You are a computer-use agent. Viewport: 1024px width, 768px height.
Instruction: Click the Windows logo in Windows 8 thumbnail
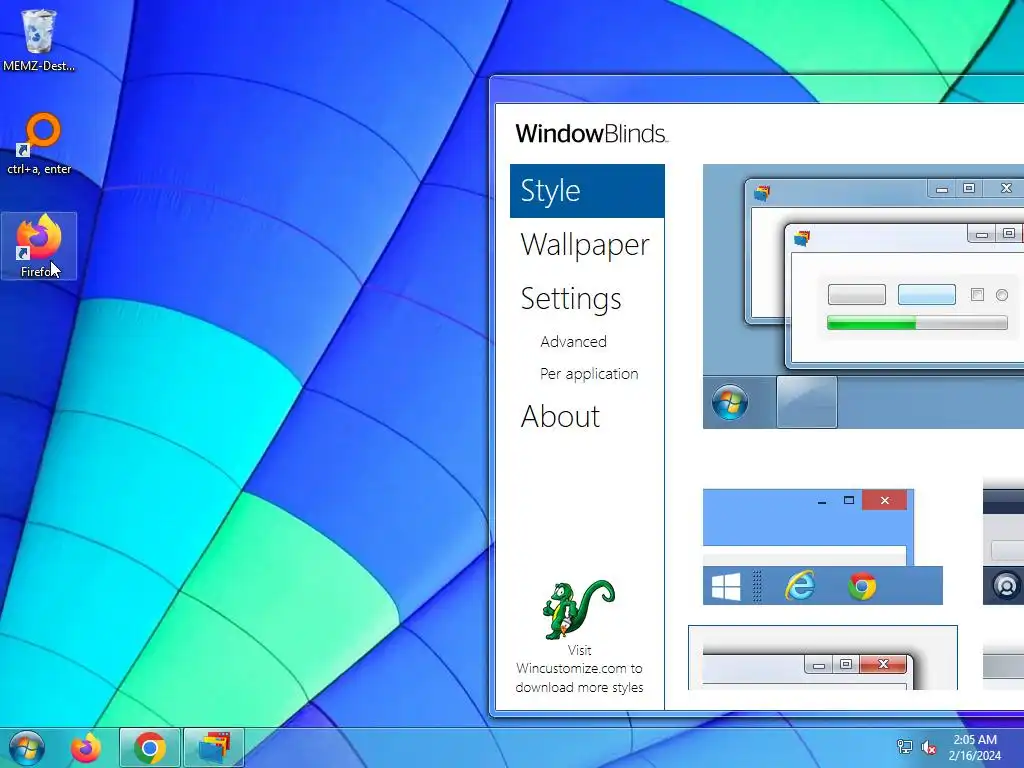[x=726, y=586]
